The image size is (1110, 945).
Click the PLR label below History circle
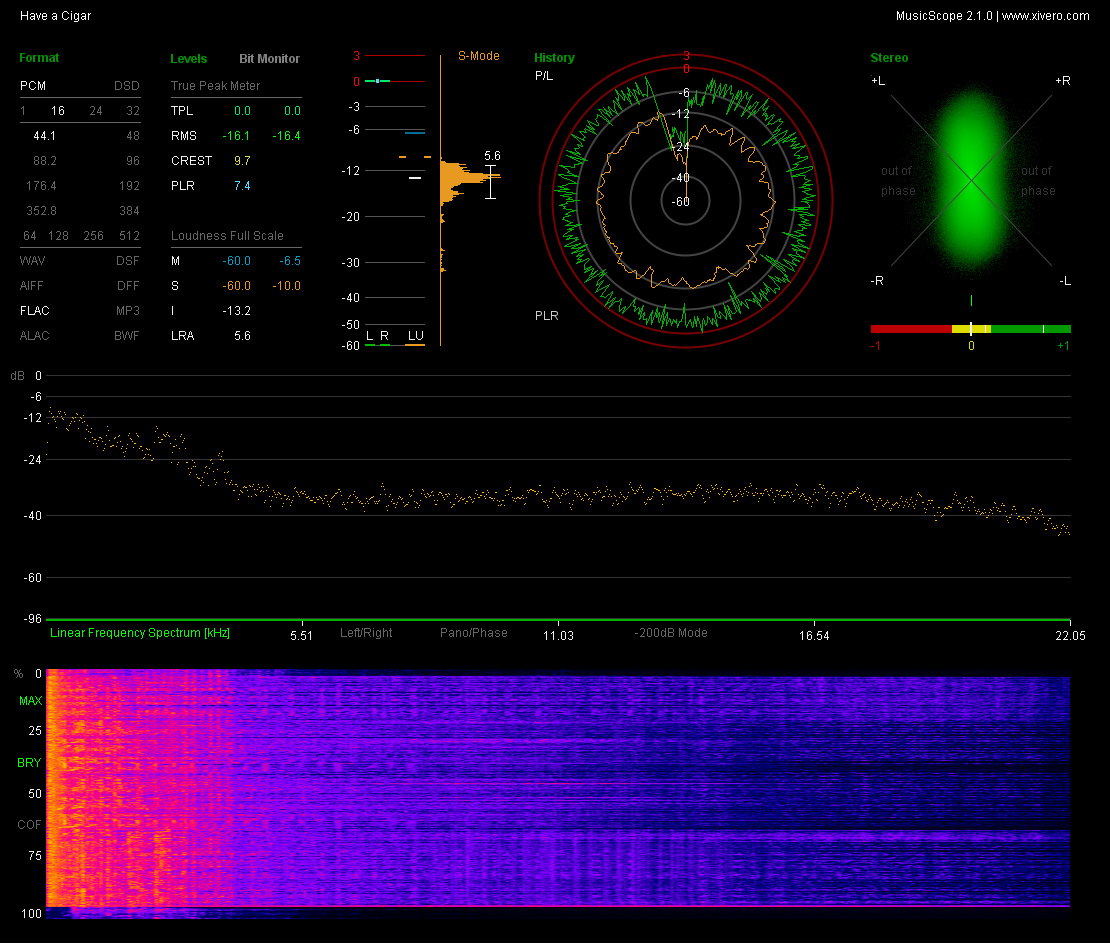click(x=547, y=316)
